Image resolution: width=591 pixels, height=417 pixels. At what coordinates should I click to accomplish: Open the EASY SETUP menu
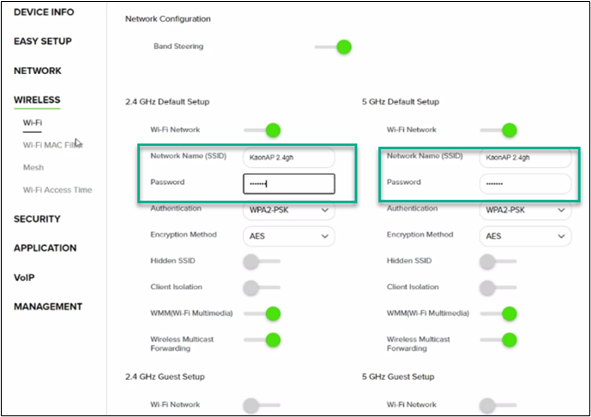point(43,41)
